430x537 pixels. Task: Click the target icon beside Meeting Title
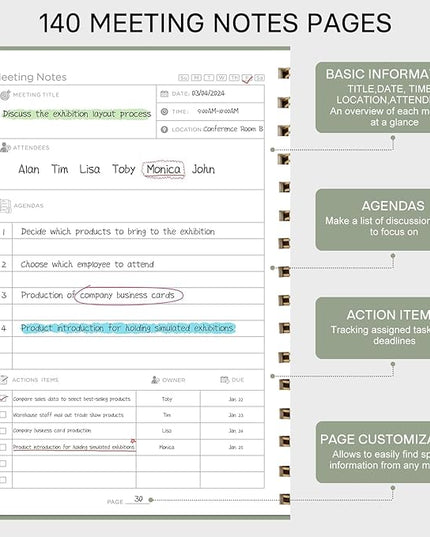tap(5, 95)
